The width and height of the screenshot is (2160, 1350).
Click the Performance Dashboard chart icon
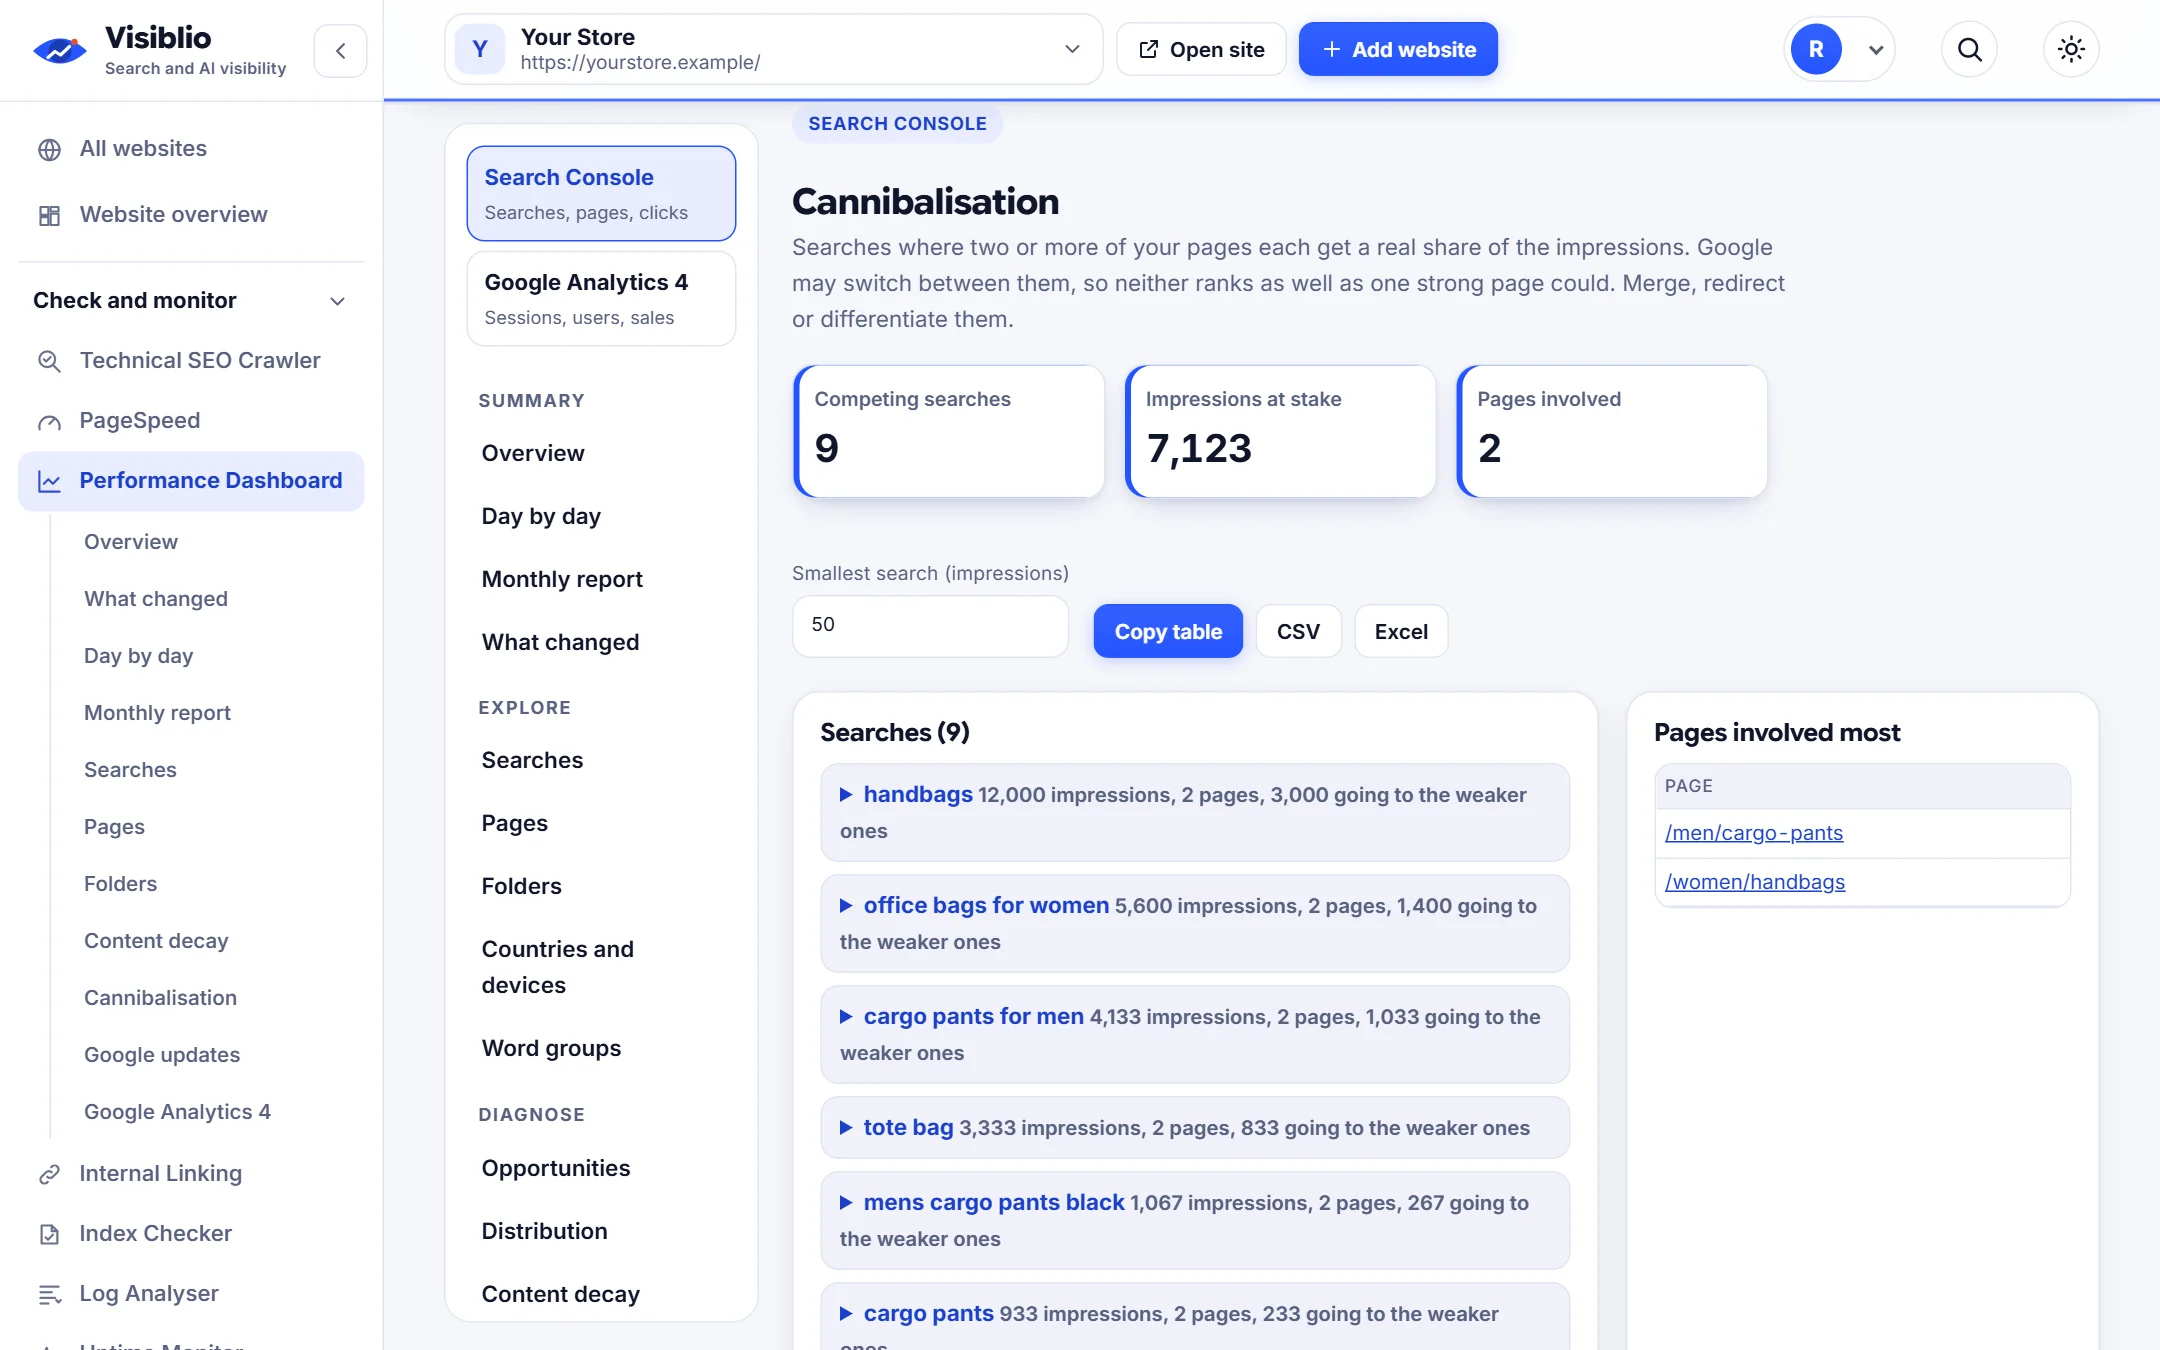(x=49, y=481)
